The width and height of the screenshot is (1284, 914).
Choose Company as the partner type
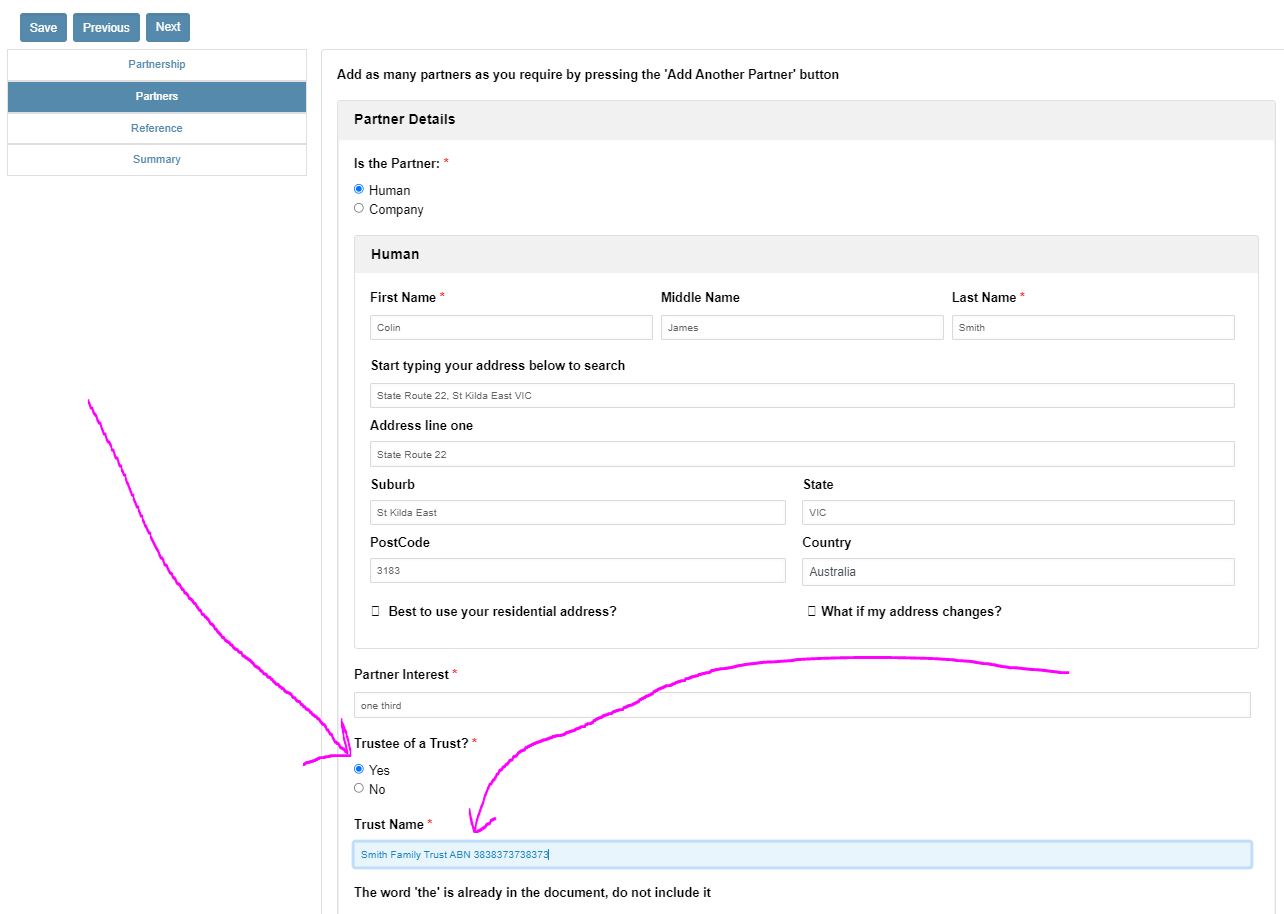pyautogui.click(x=359, y=208)
